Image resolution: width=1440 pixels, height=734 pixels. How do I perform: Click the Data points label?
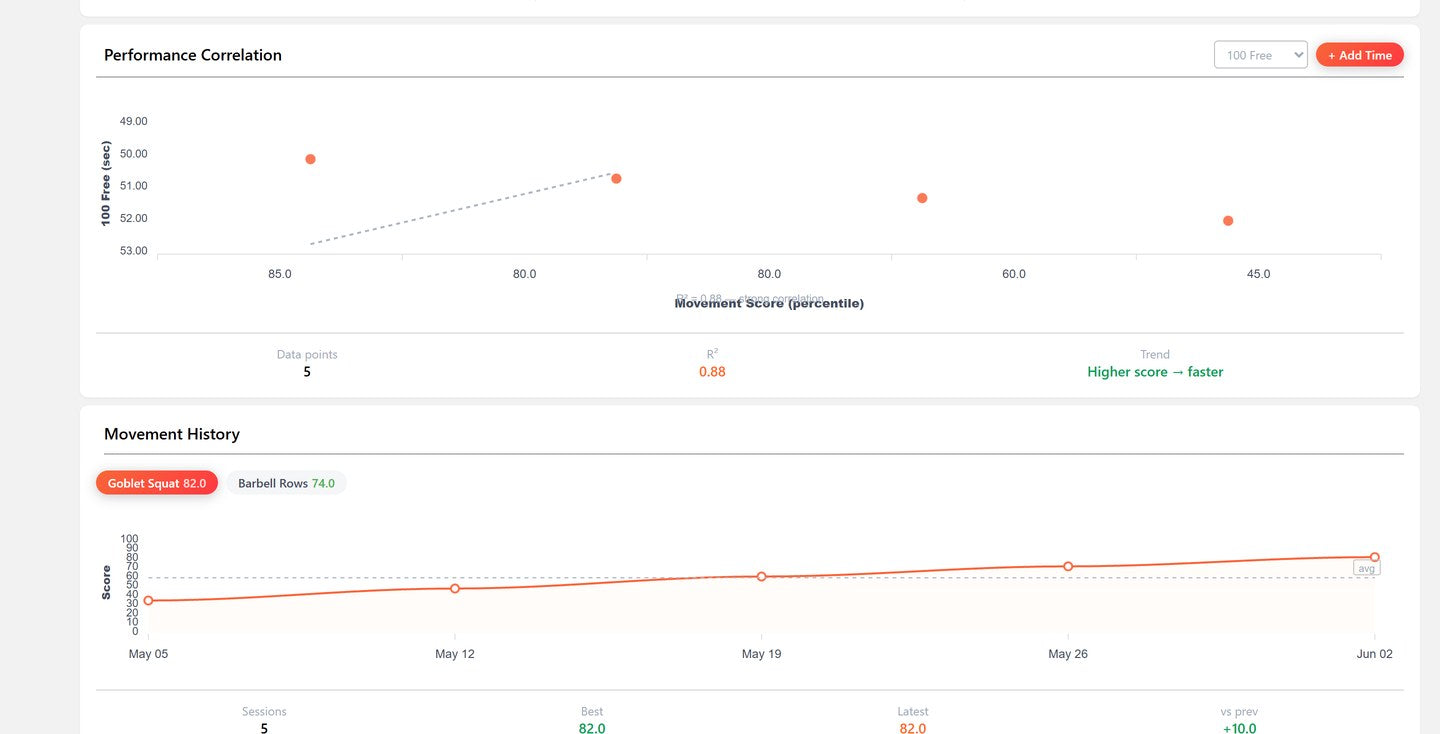pos(307,354)
